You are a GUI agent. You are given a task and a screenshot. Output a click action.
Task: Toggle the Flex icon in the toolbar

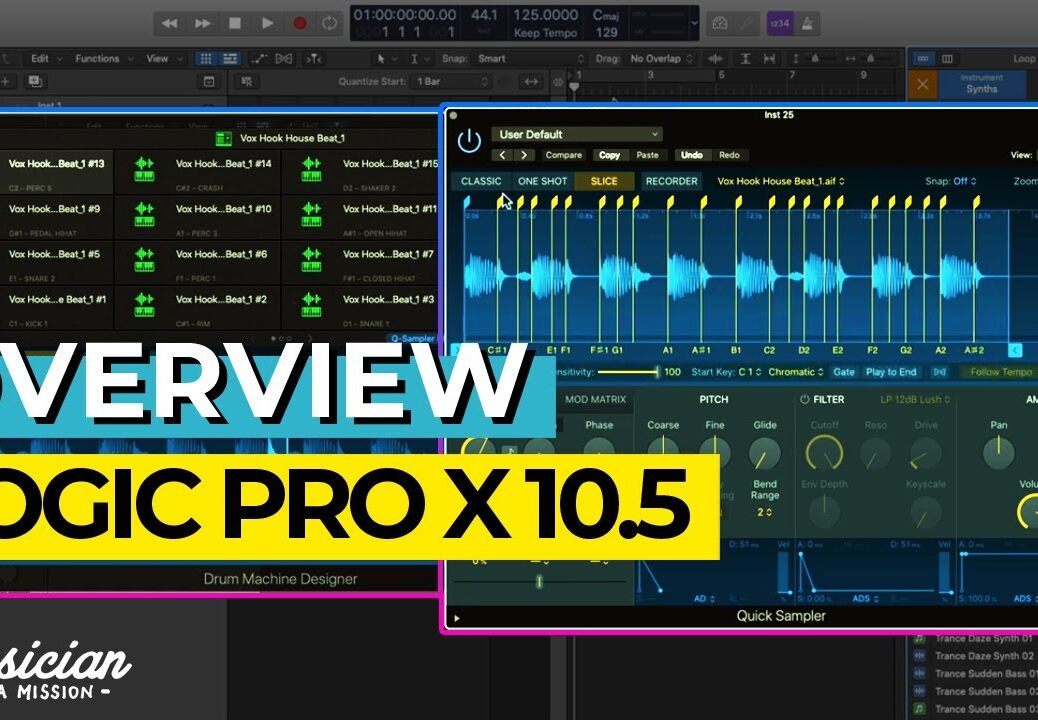coord(284,59)
